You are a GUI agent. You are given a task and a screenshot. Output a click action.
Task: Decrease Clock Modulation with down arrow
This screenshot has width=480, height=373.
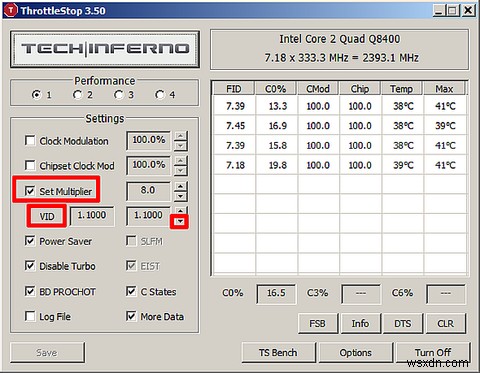click(180, 146)
